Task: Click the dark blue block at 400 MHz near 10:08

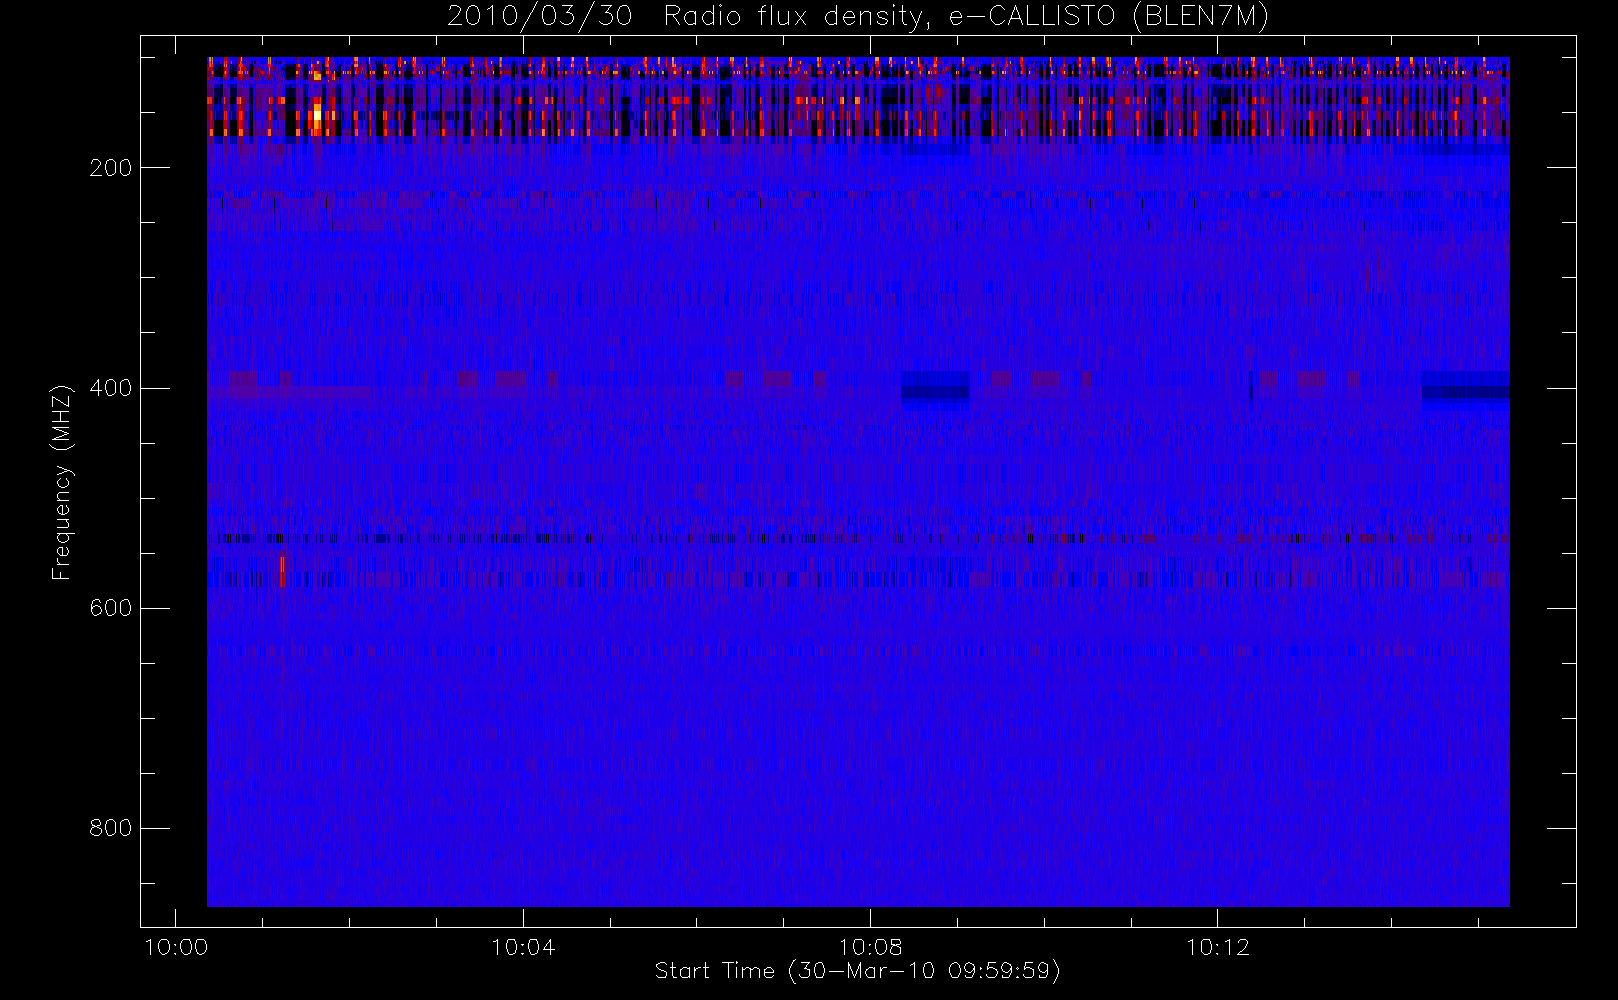Action: (x=935, y=389)
